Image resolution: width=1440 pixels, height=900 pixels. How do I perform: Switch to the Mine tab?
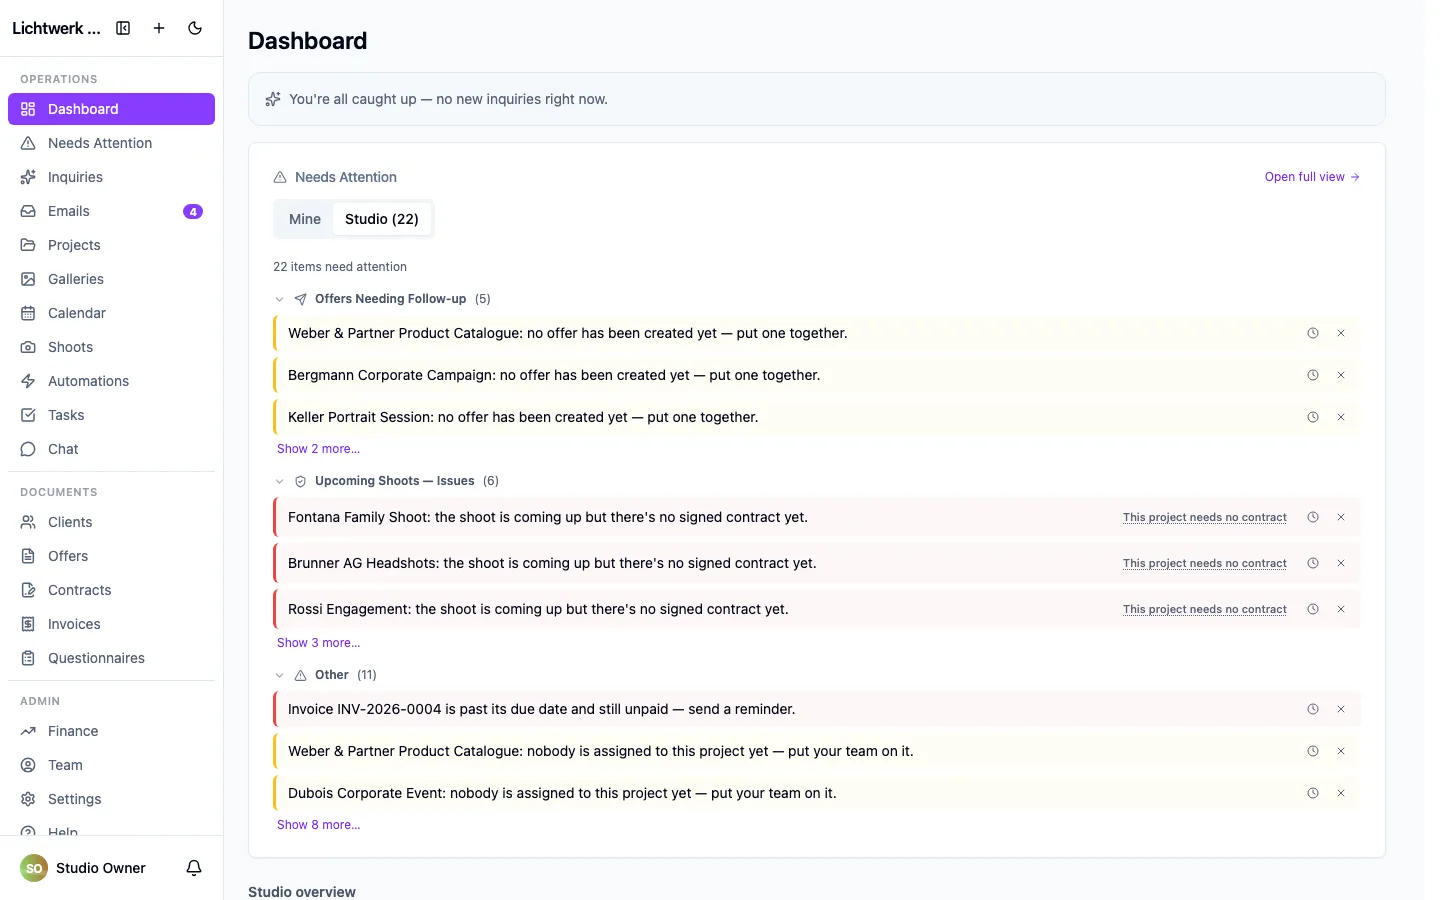(x=305, y=219)
